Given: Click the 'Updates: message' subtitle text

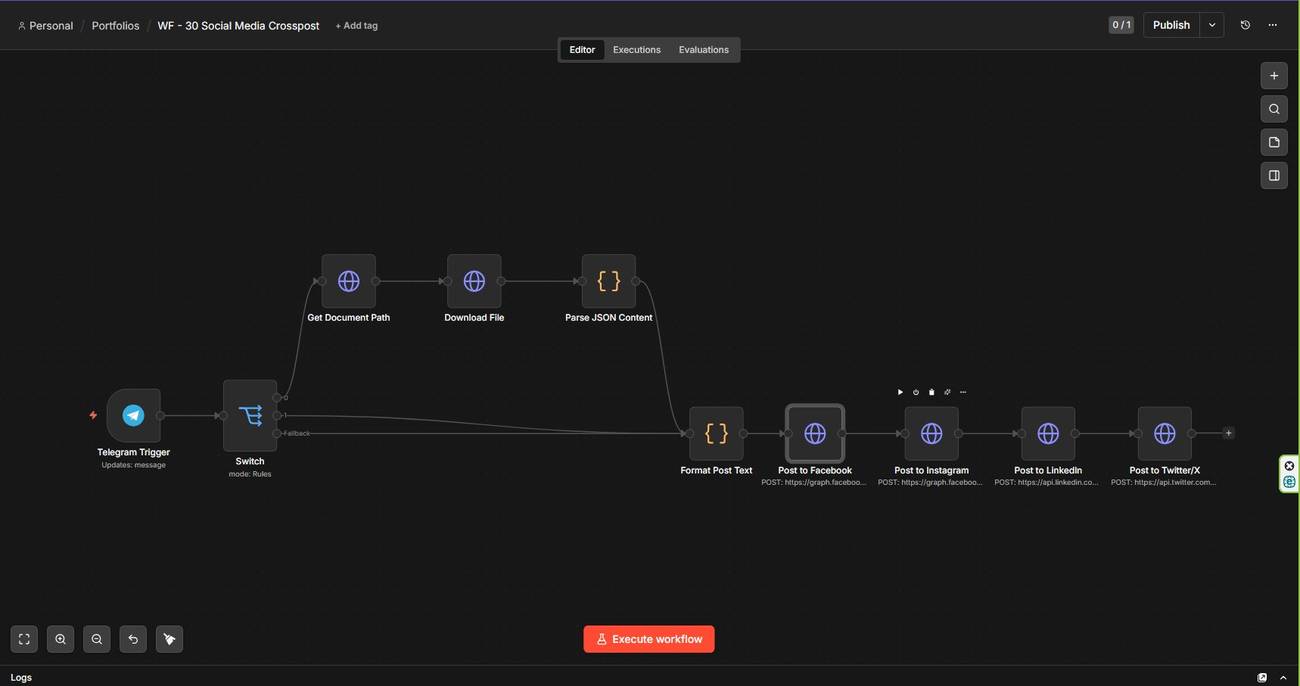Looking at the screenshot, I should click(134, 465).
